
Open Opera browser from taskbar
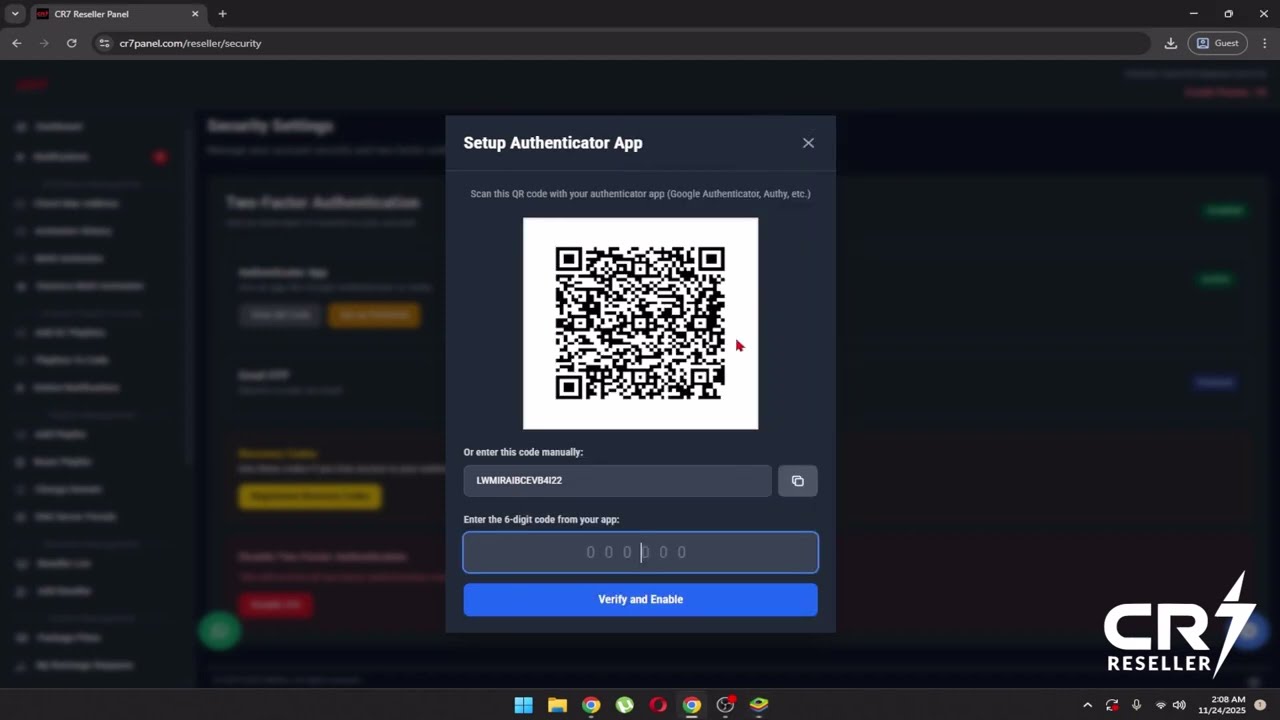(658, 705)
